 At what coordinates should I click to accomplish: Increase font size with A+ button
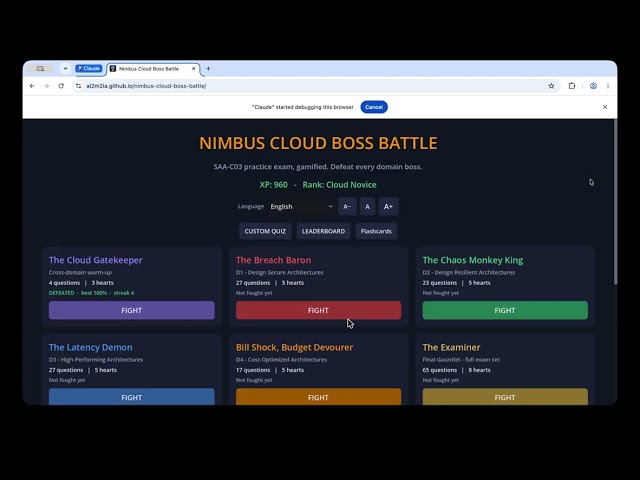coord(388,207)
